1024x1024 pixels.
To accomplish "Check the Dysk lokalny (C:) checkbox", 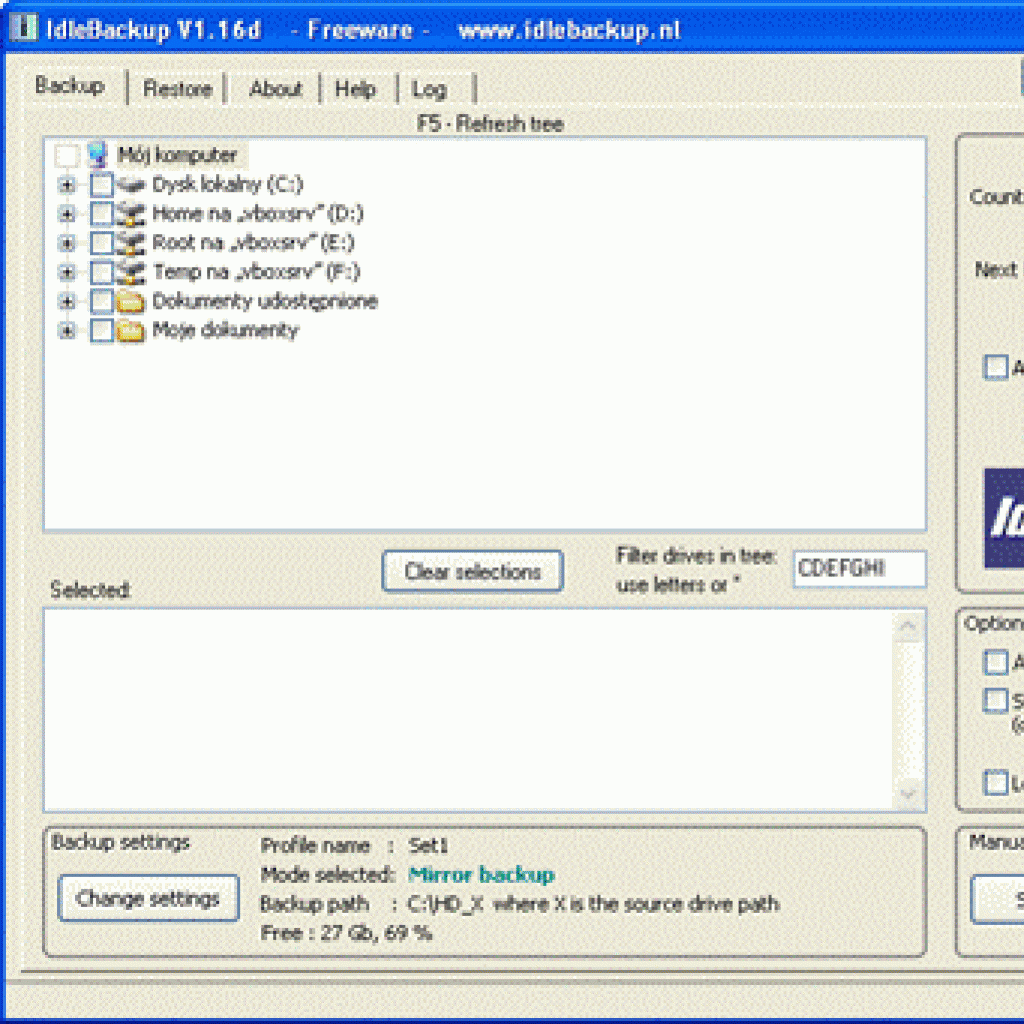I will [101, 185].
